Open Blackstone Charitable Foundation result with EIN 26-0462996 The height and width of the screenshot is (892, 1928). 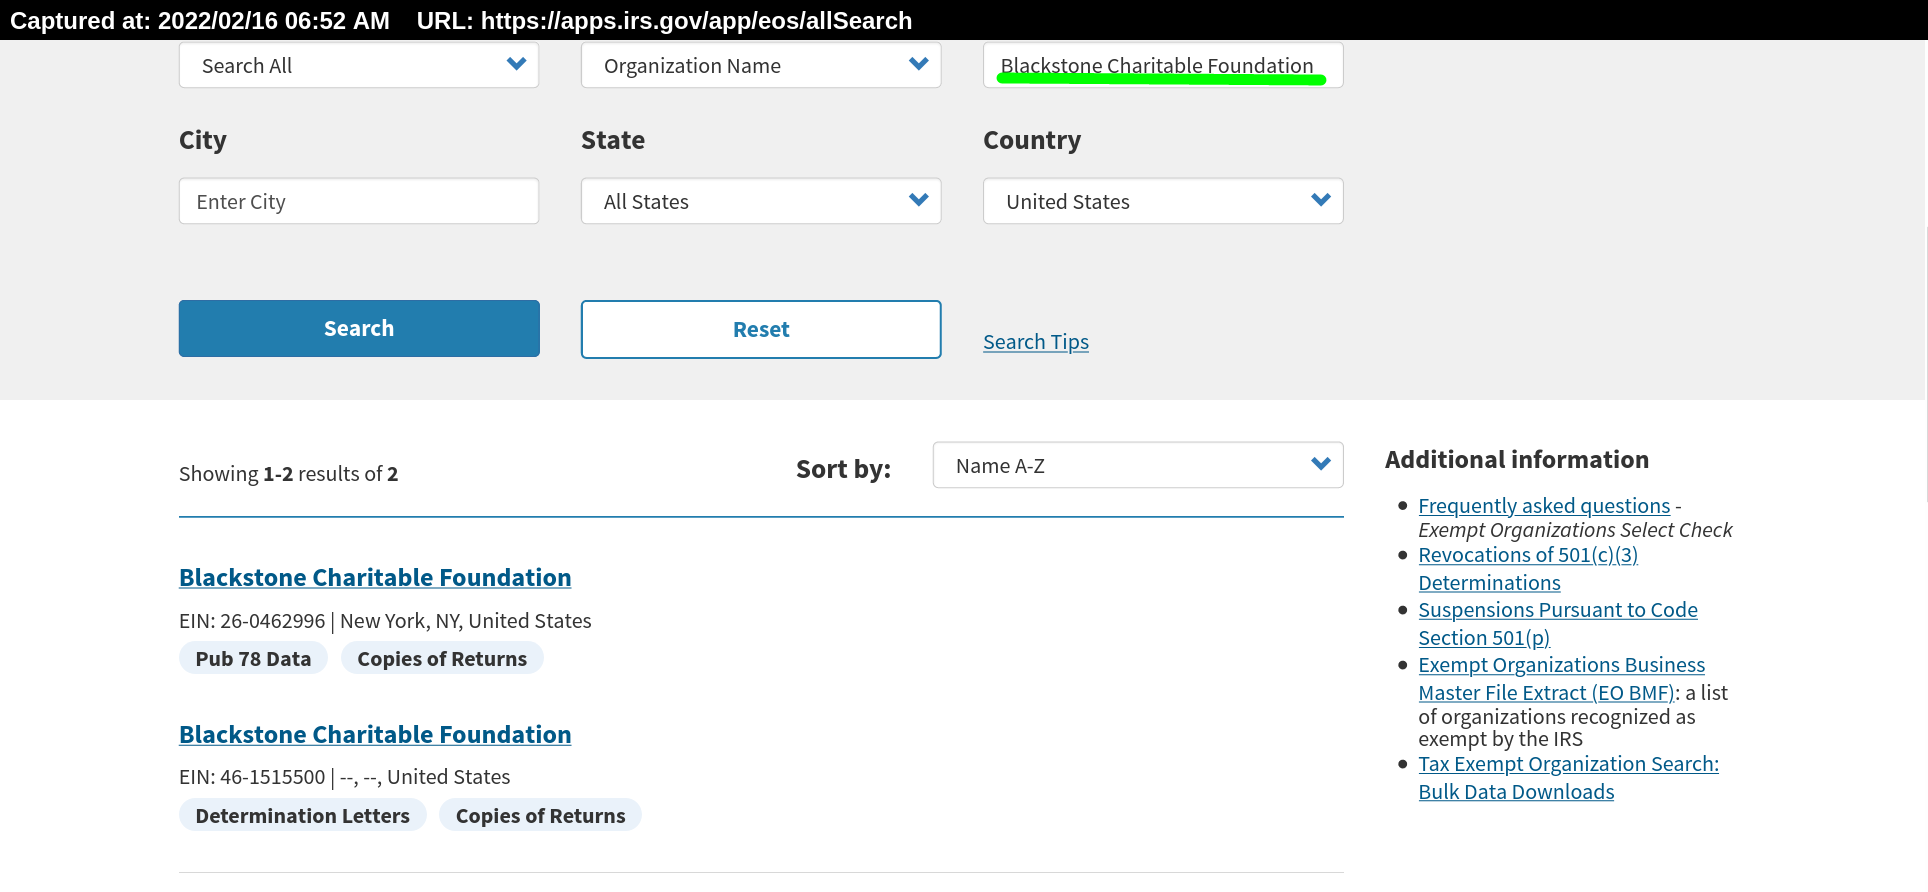click(375, 578)
